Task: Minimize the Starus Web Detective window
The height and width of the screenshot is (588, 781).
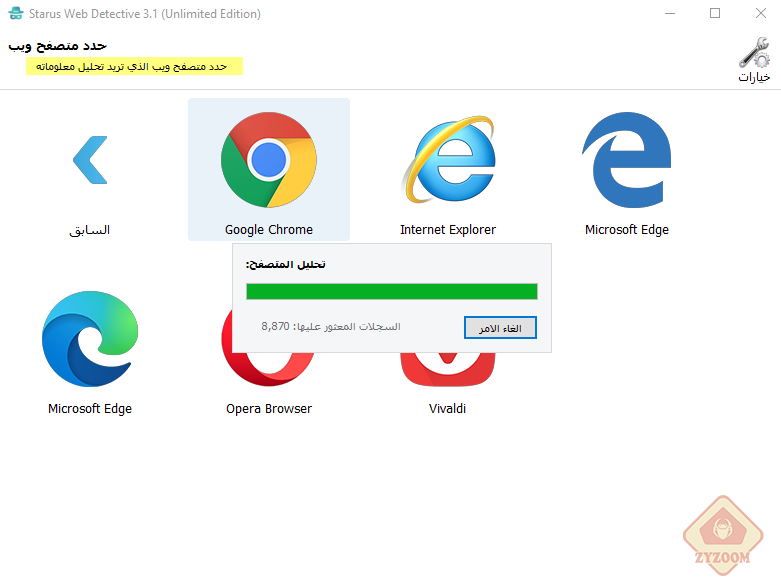Action: 670,13
